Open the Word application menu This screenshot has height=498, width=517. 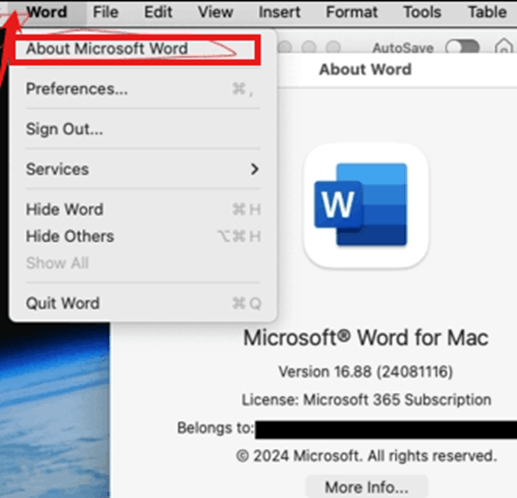(x=47, y=12)
